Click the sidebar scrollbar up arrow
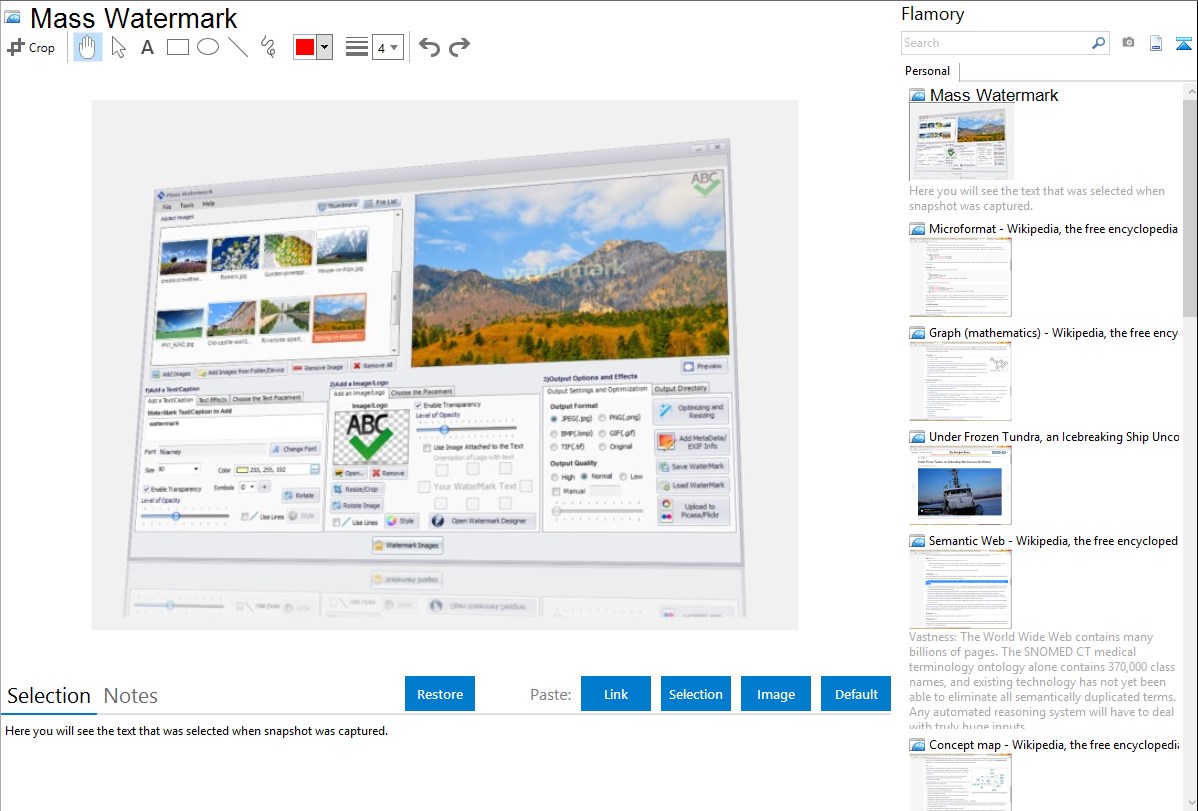Image resolution: width=1198 pixels, height=811 pixels. pos(1190,91)
